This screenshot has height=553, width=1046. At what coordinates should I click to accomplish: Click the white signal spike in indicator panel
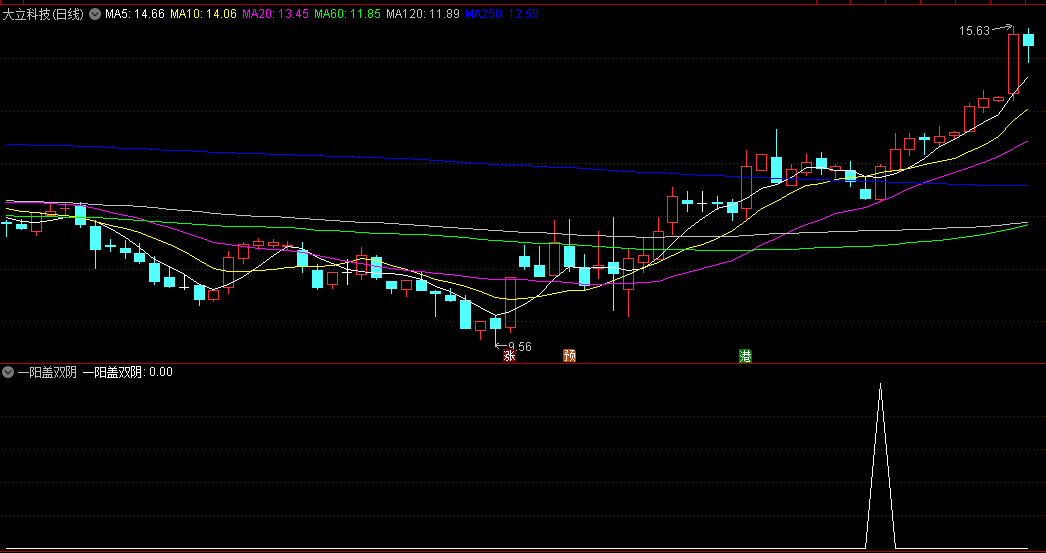881,466
